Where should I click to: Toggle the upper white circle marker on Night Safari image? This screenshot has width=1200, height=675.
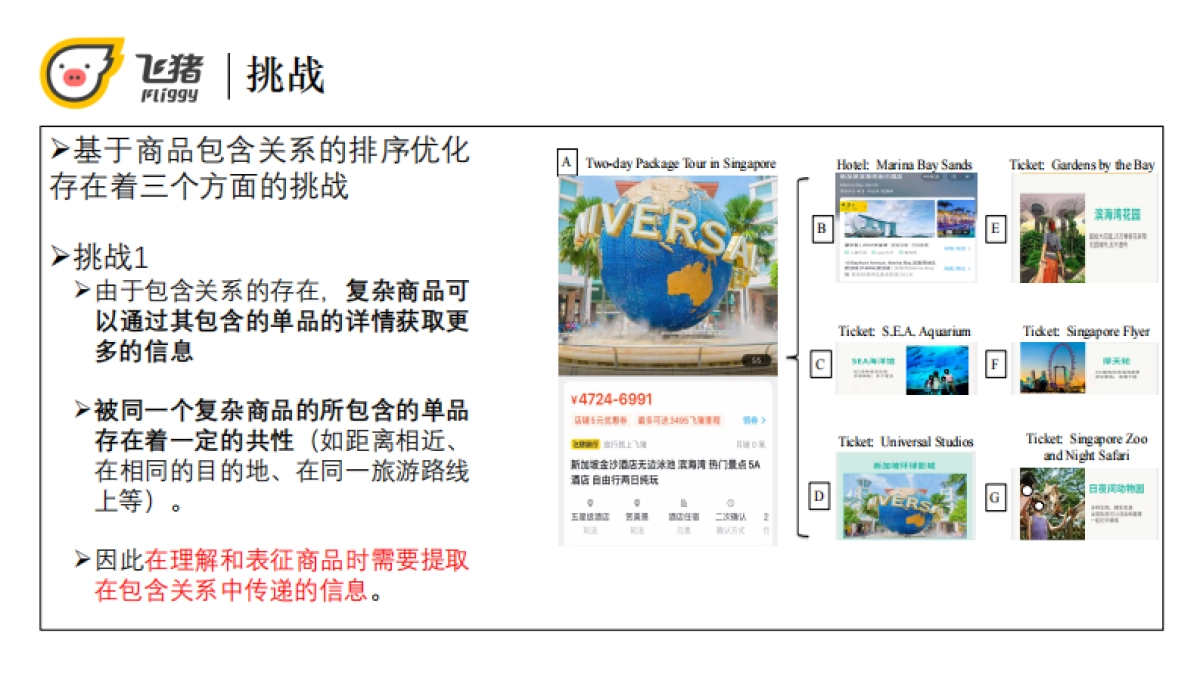point(1027,490)
